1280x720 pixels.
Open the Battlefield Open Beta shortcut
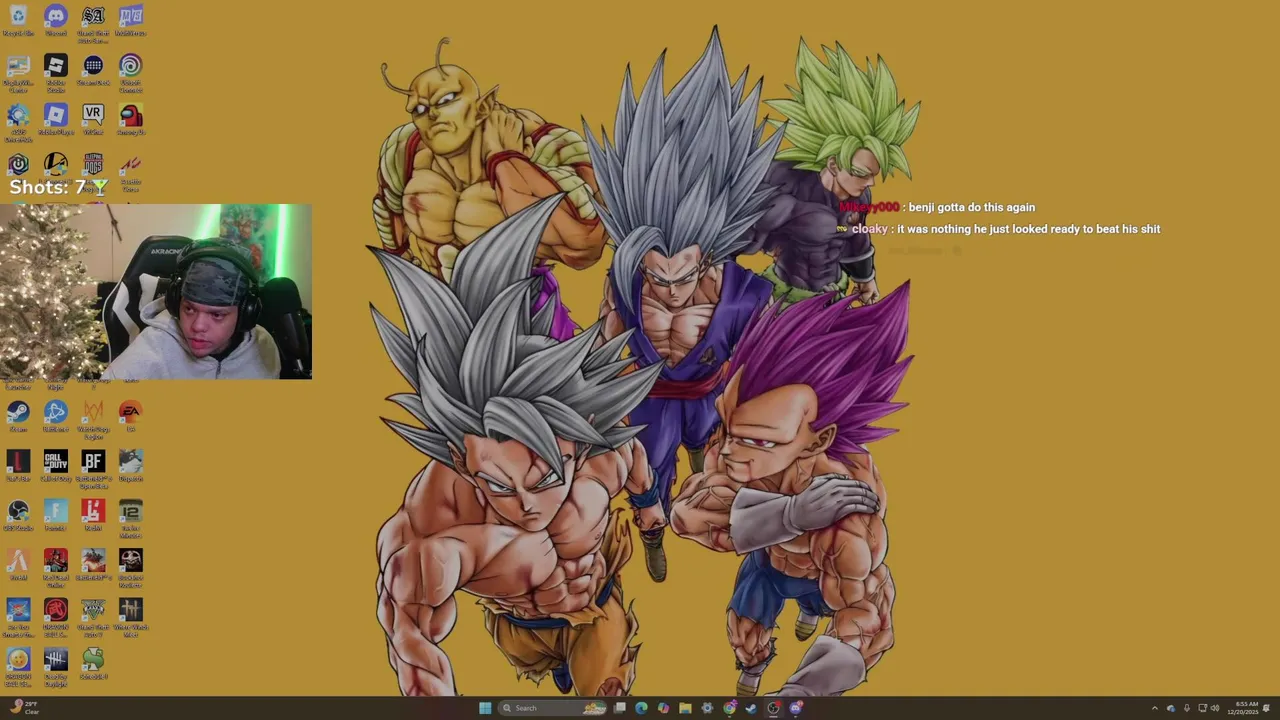(93, 469)
